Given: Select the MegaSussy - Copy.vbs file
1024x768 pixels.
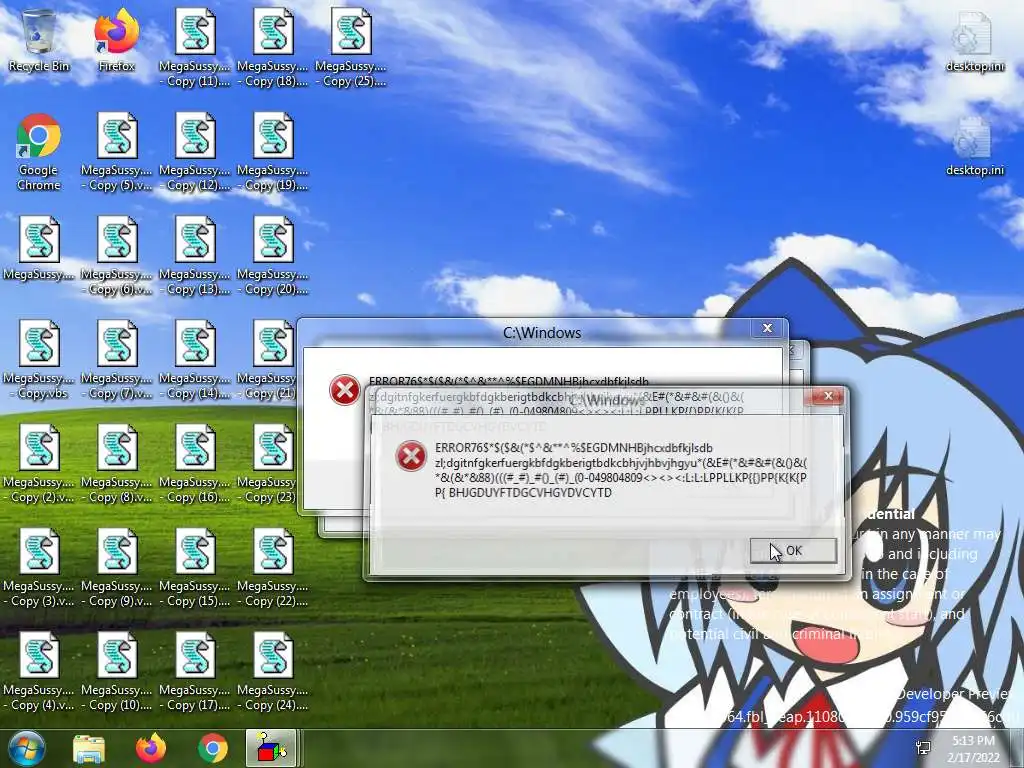Looking at the screenshot, I should 39,359.
